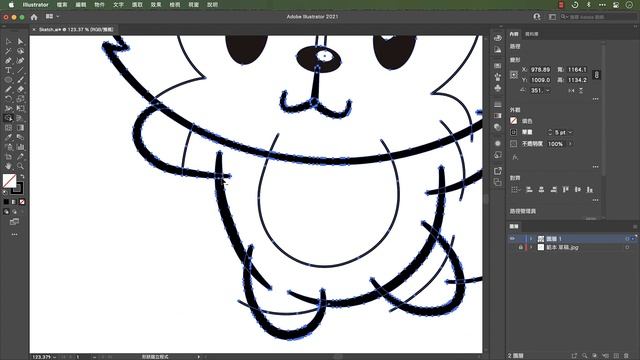640x360 pixels.
Task: Toggle constrain width and height proportions link
Action: coord(597,75)
